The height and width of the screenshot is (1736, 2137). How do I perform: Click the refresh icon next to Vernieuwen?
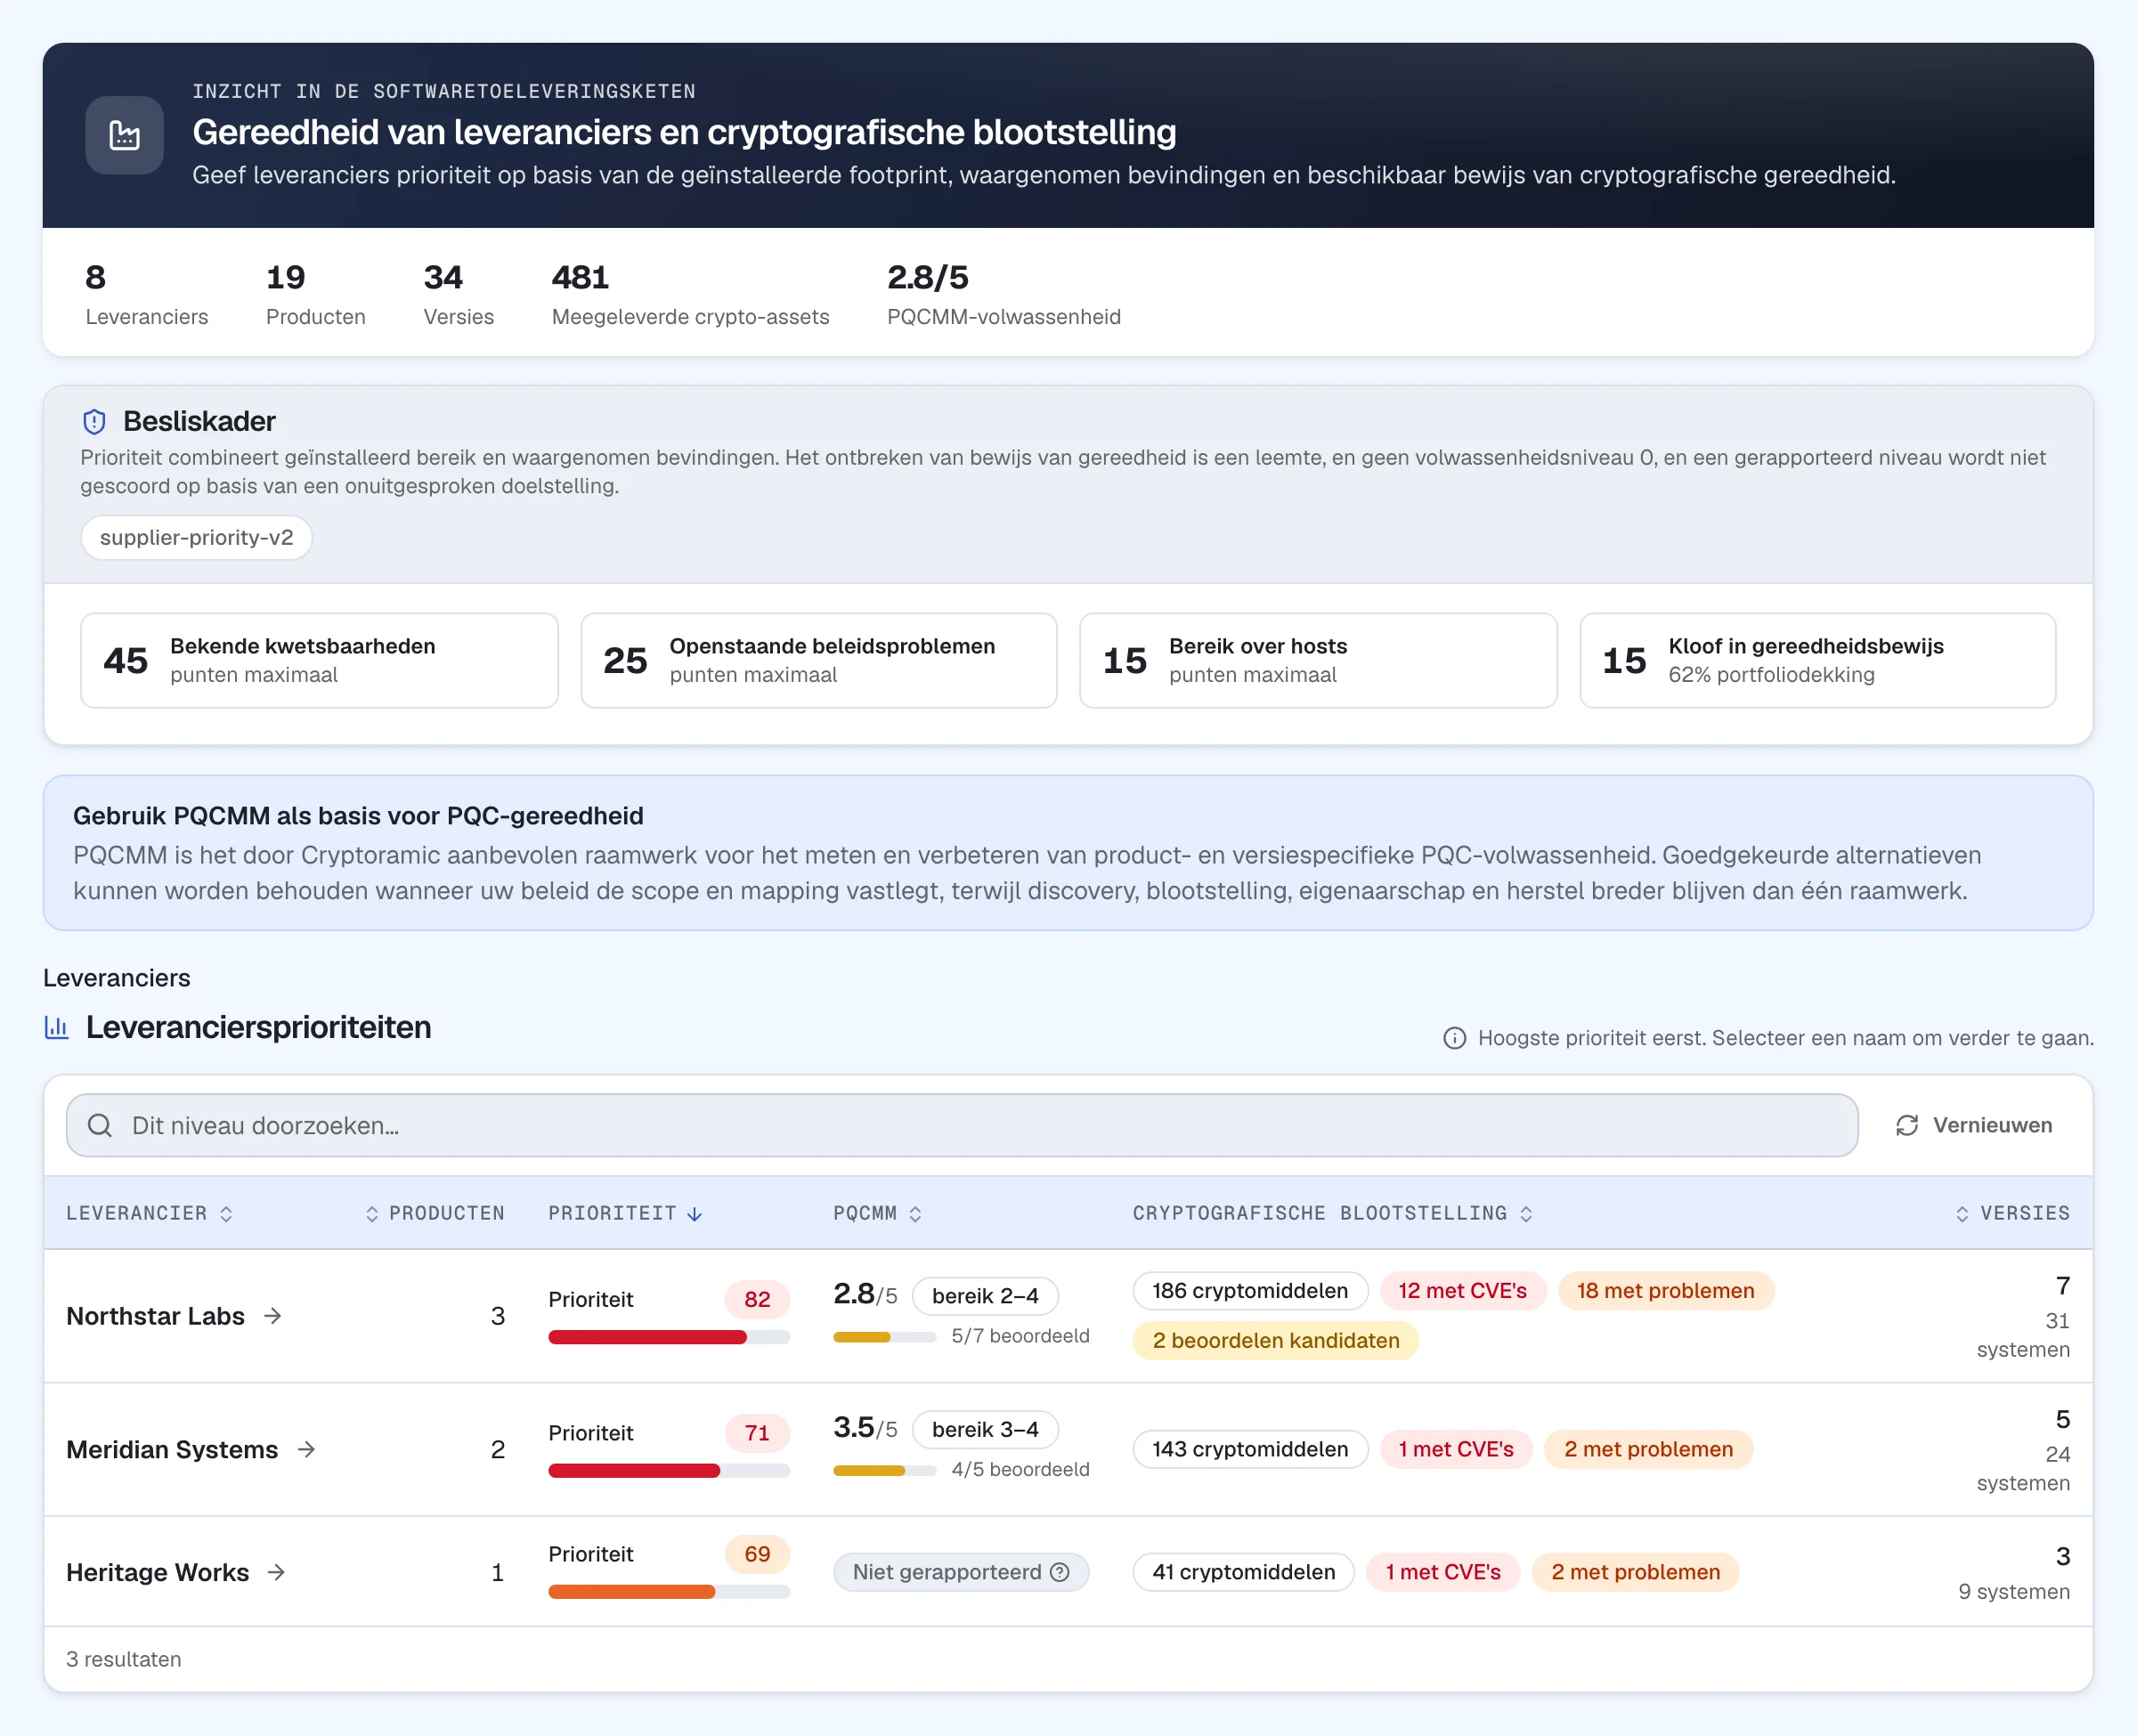click(1907, 1125)
